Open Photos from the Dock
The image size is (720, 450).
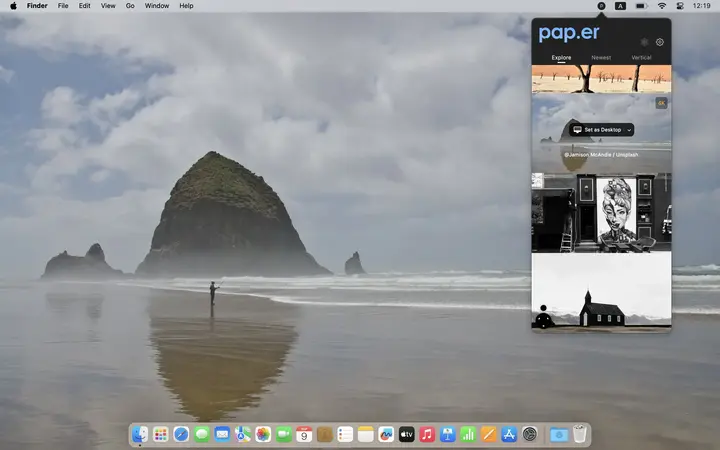(x=263, y=434)
